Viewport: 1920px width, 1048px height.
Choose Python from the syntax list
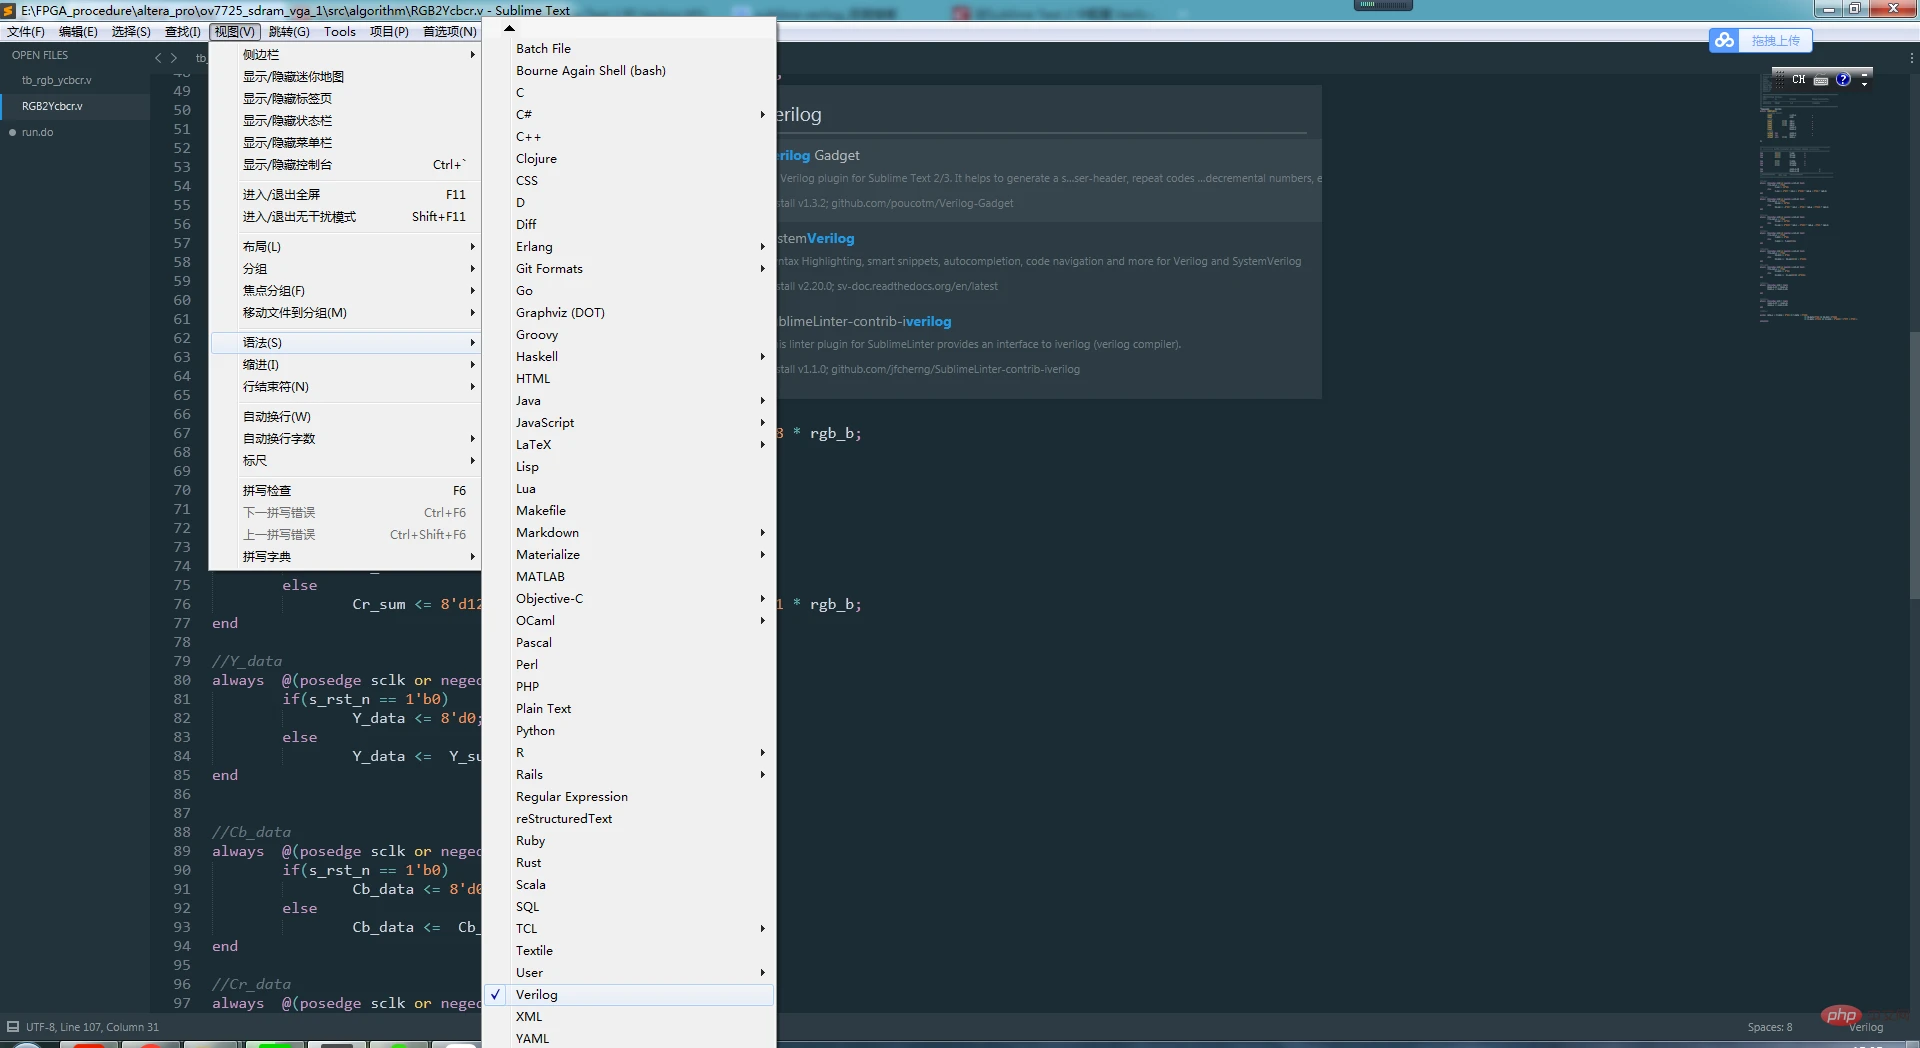point(535,731)
